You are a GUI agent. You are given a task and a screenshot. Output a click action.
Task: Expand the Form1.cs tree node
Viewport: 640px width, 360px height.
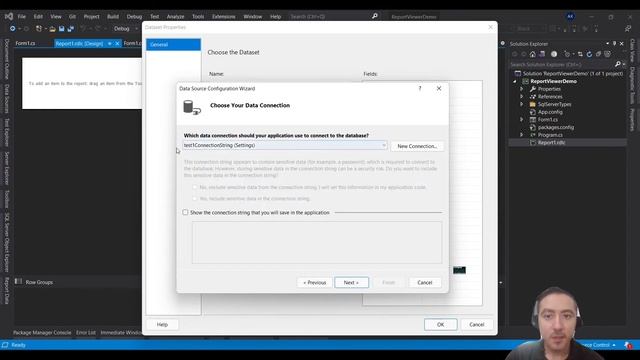point(522,120)
